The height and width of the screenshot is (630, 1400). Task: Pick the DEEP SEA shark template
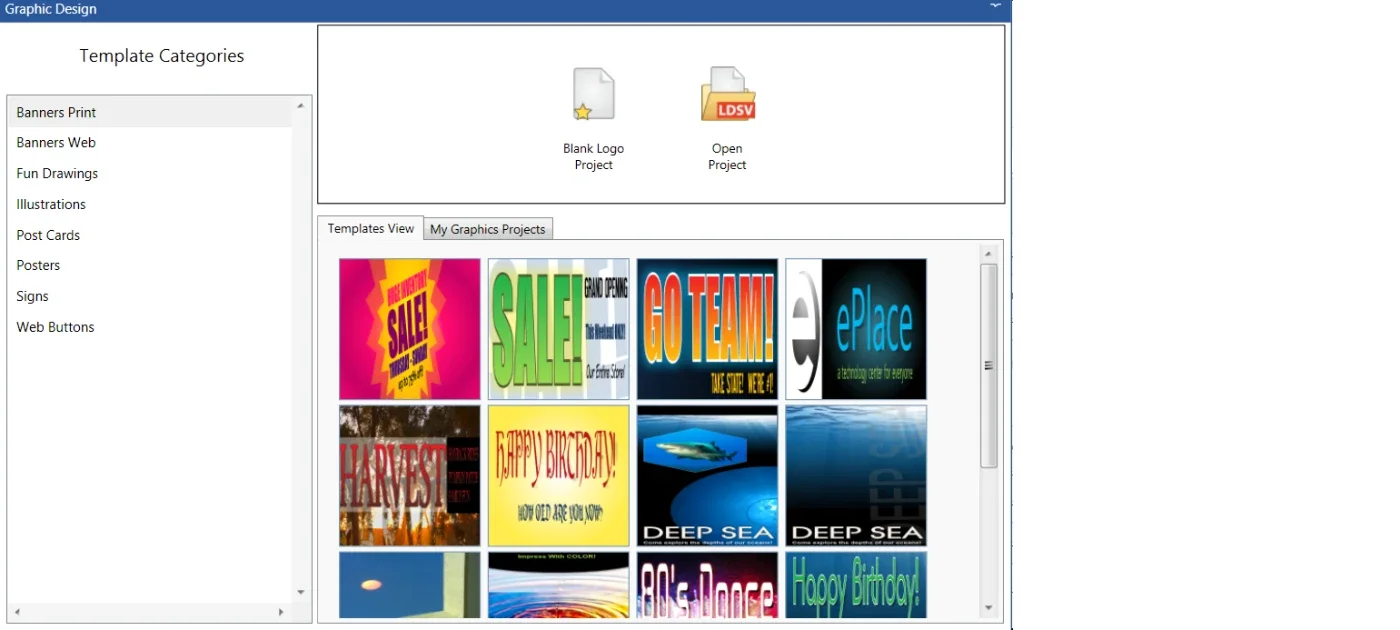point(707,475)
